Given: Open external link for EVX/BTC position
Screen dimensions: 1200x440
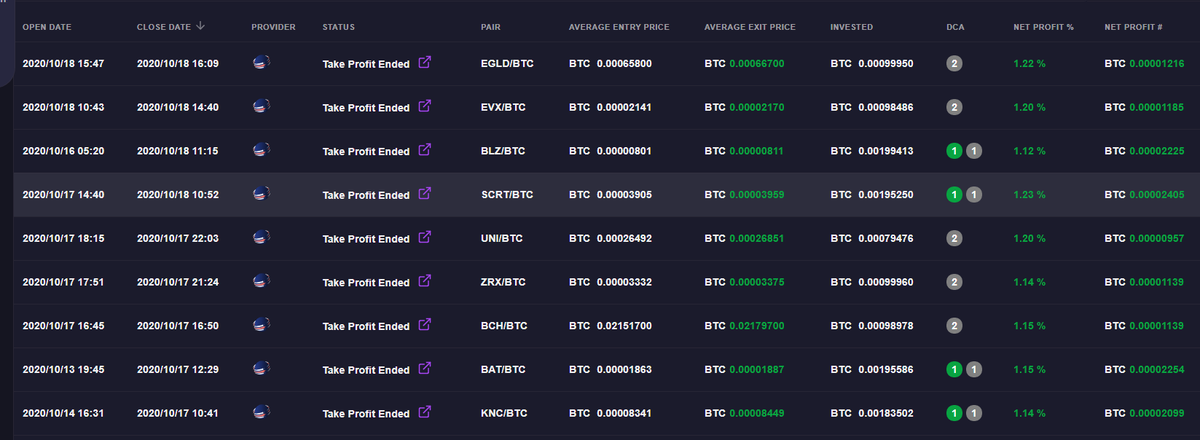Looking at the screenshot, I should [424, 106].
